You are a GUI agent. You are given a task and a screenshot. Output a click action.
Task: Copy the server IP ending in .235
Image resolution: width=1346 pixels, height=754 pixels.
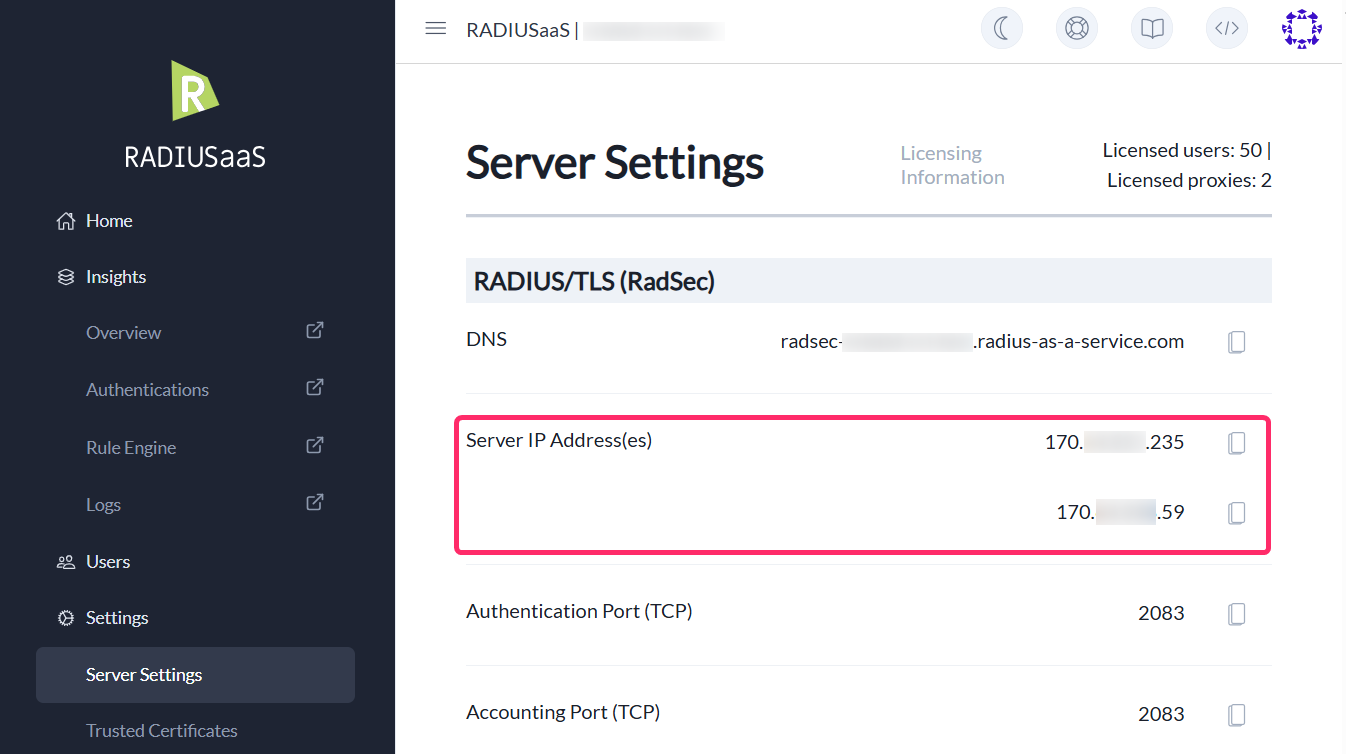pyautogui.click(x=1236, y=443)
